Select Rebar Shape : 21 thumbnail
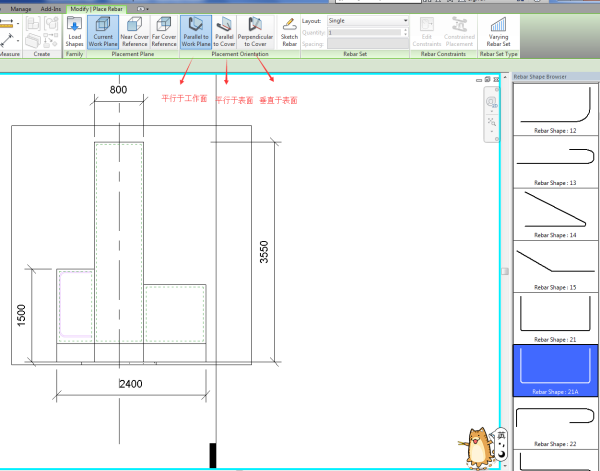The width and height of the screenshot is (600, 471). coord(555,318)
